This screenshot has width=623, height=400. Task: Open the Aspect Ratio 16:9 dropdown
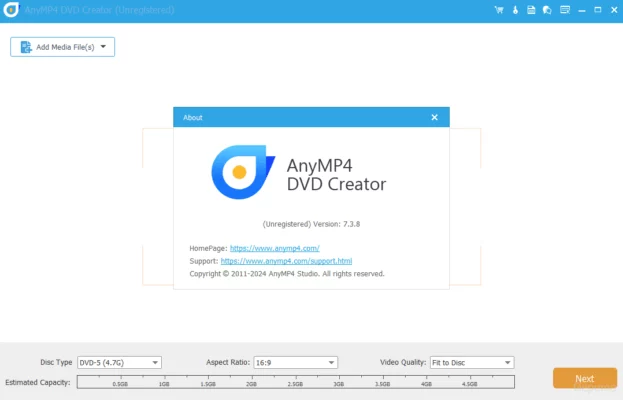(296, 362)
